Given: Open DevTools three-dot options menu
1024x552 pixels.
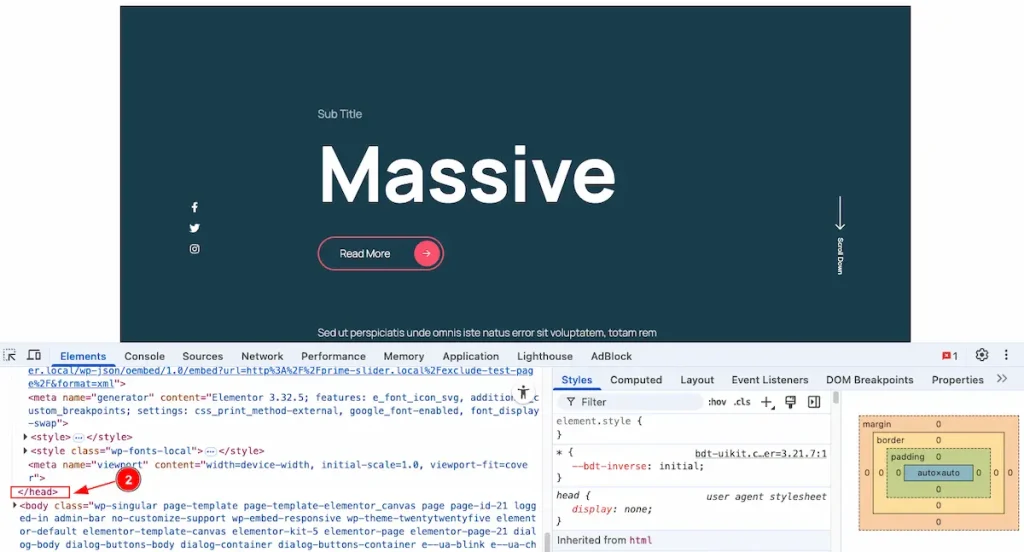Looking at the screenshot, I should [x=1006, y=356].
